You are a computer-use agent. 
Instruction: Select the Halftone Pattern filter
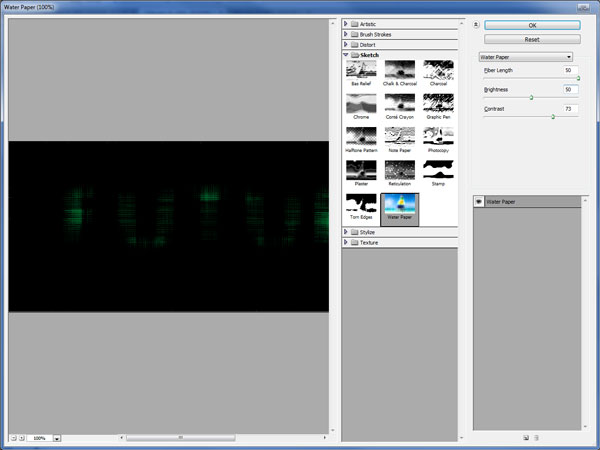(361, 139)
